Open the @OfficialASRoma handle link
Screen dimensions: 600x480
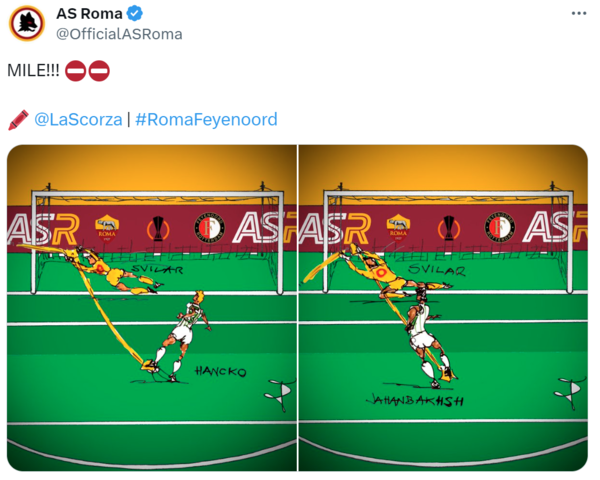[119, 34]
